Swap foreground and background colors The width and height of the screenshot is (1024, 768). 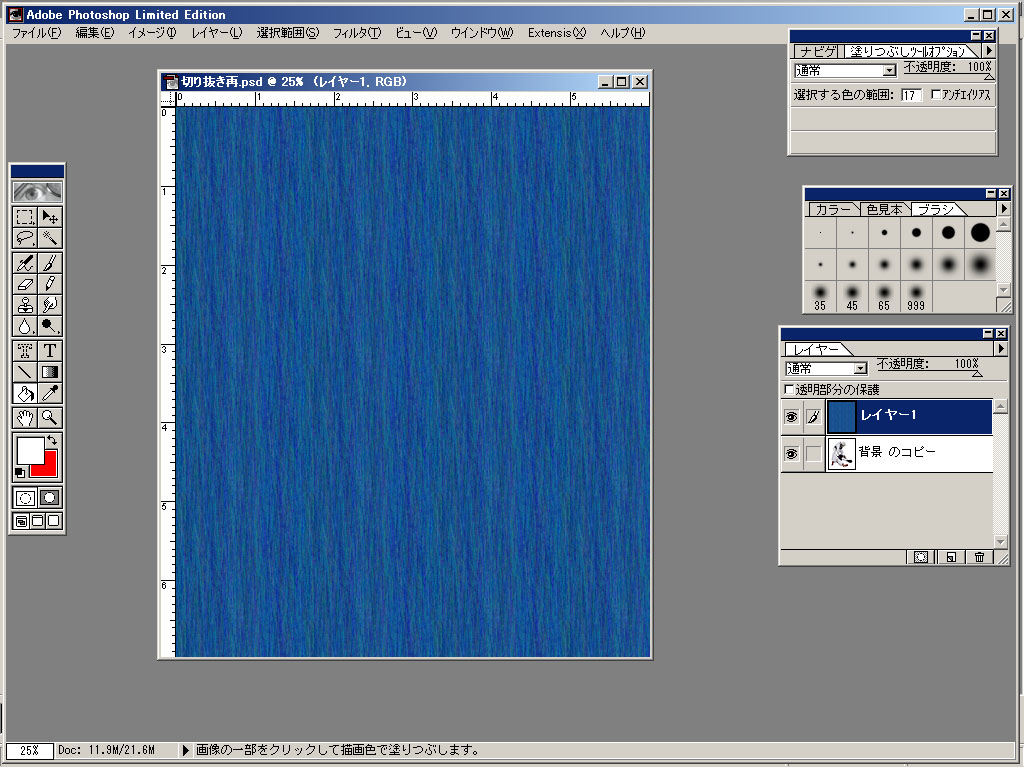52,441
